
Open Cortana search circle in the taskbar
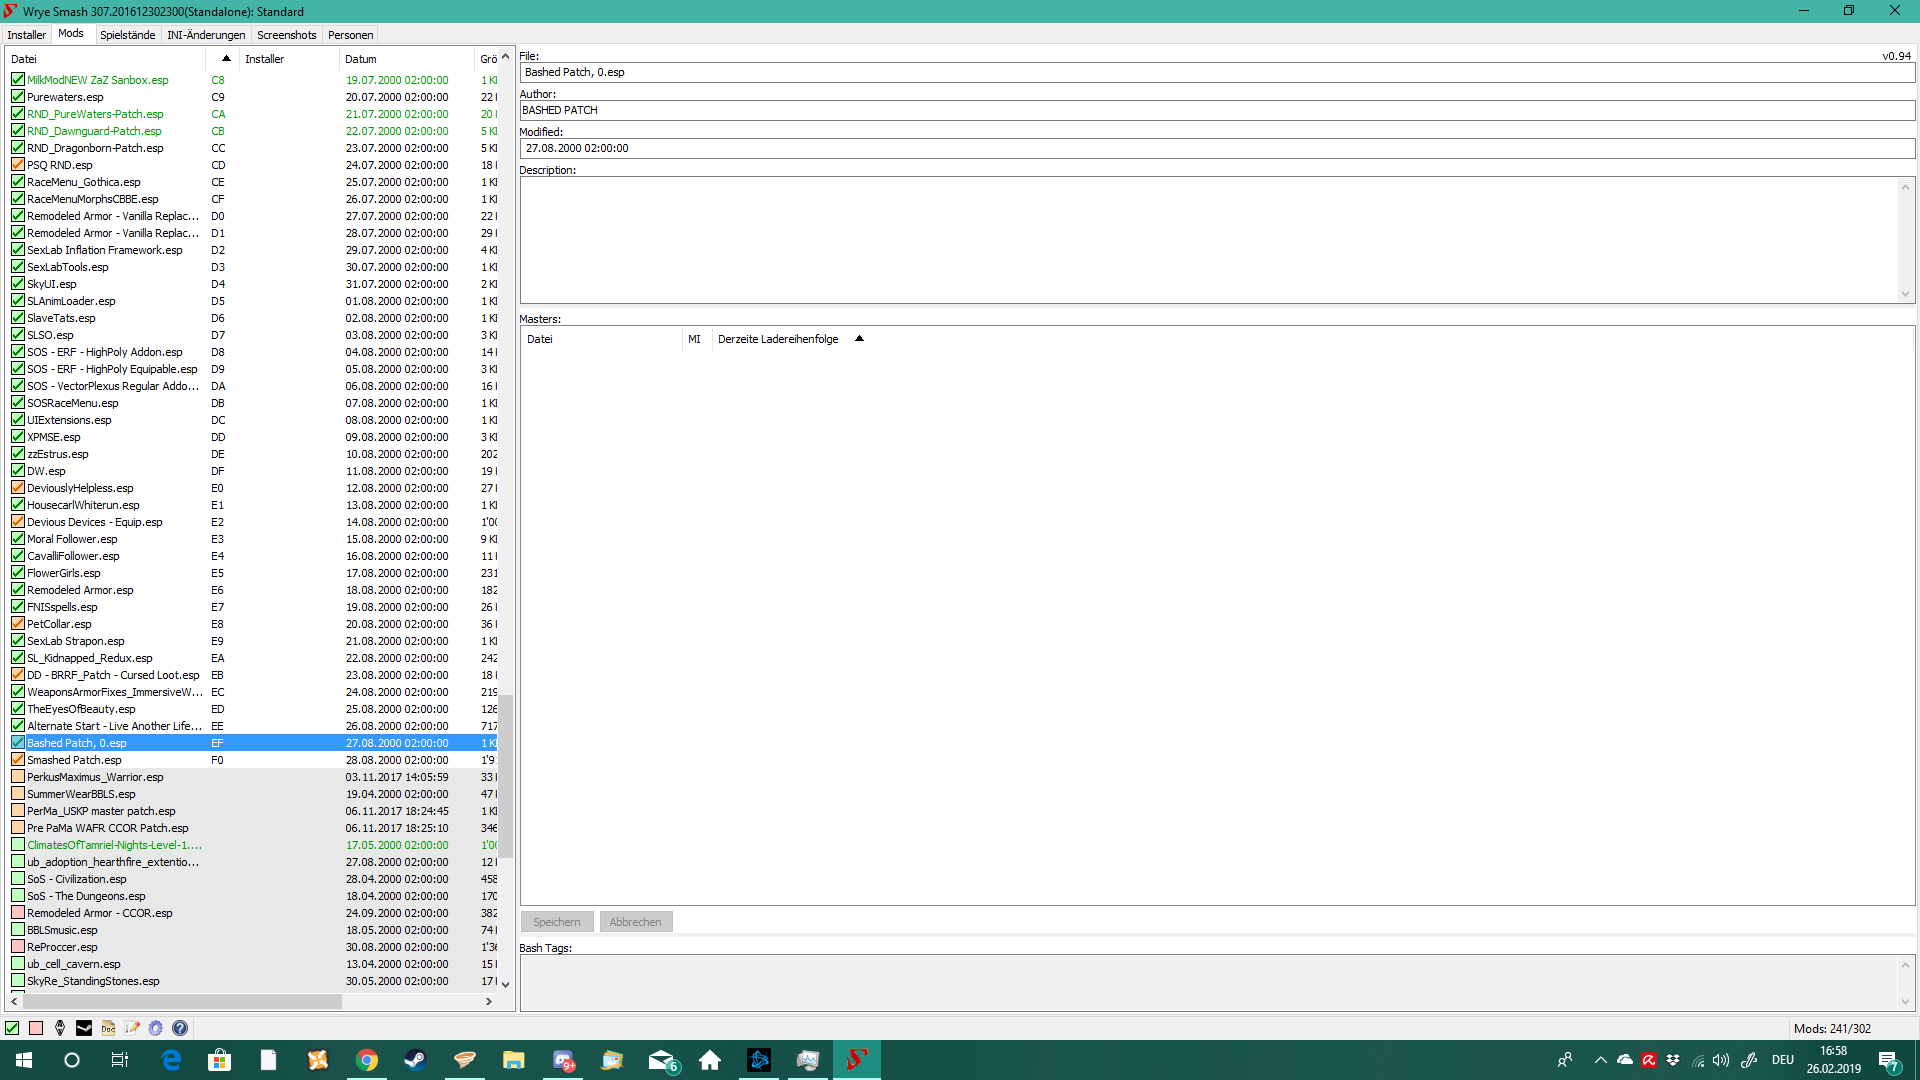[72, 1060]
